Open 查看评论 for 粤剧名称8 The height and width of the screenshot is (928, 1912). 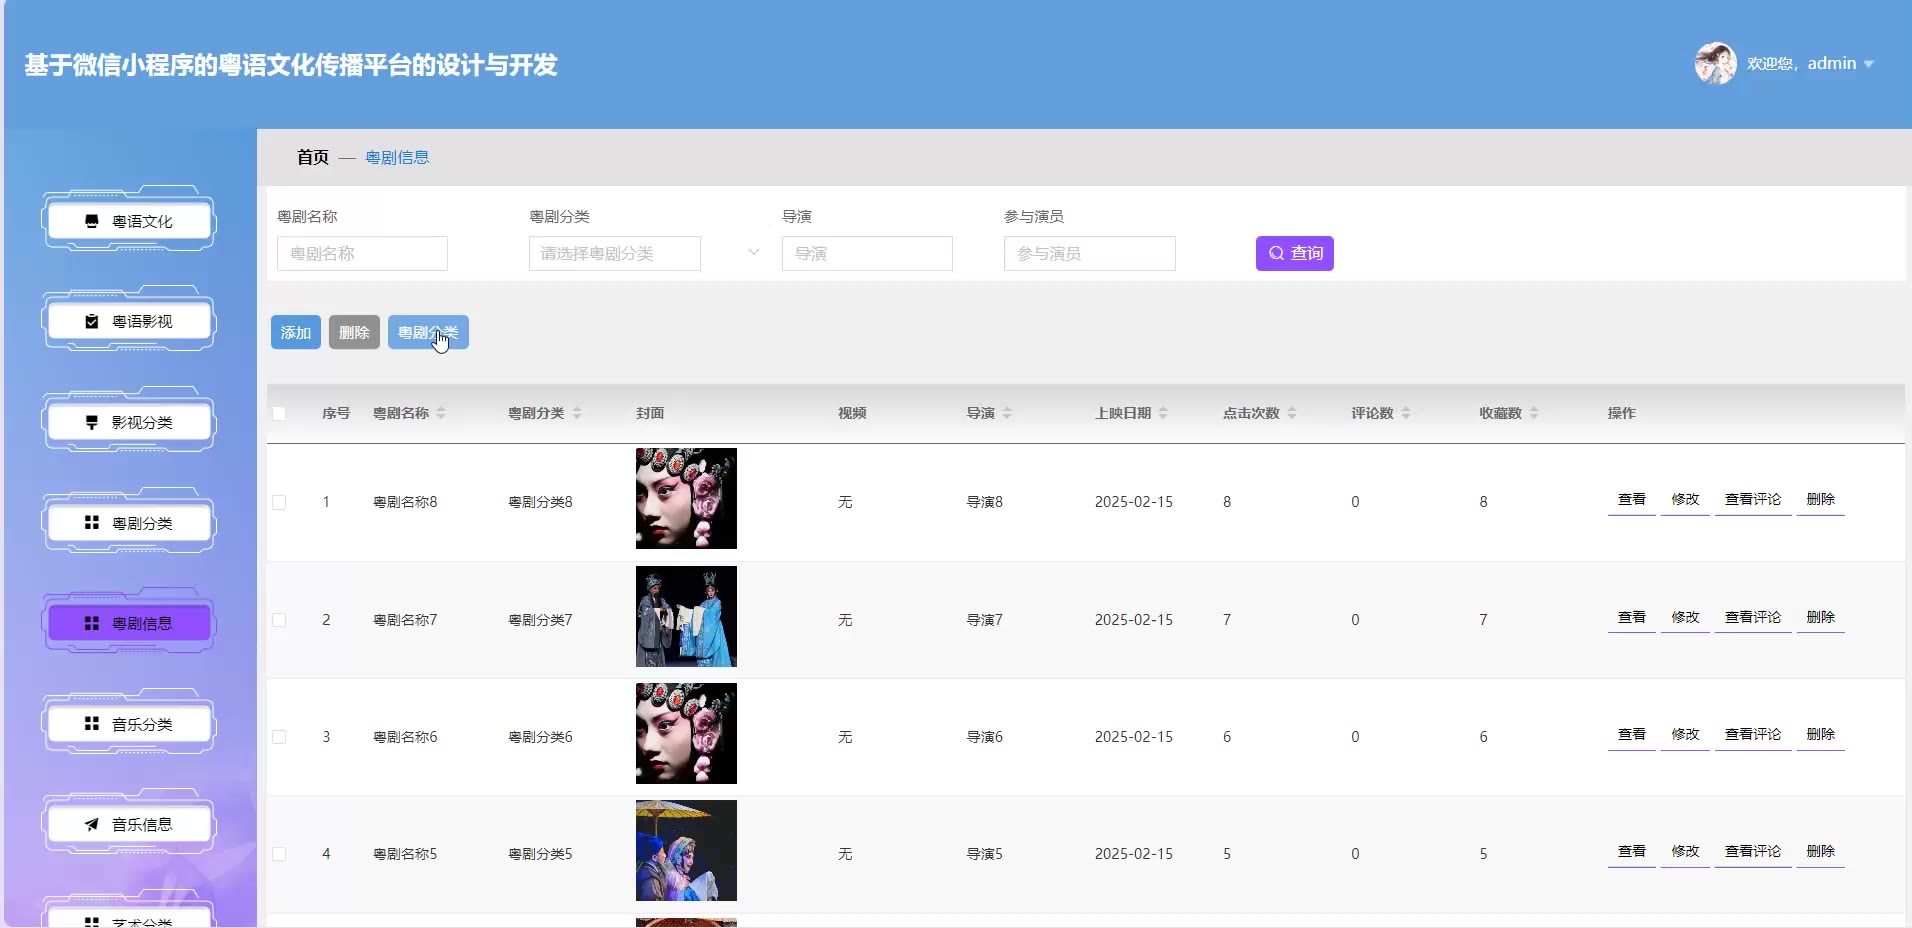(x=1752, y=499)
